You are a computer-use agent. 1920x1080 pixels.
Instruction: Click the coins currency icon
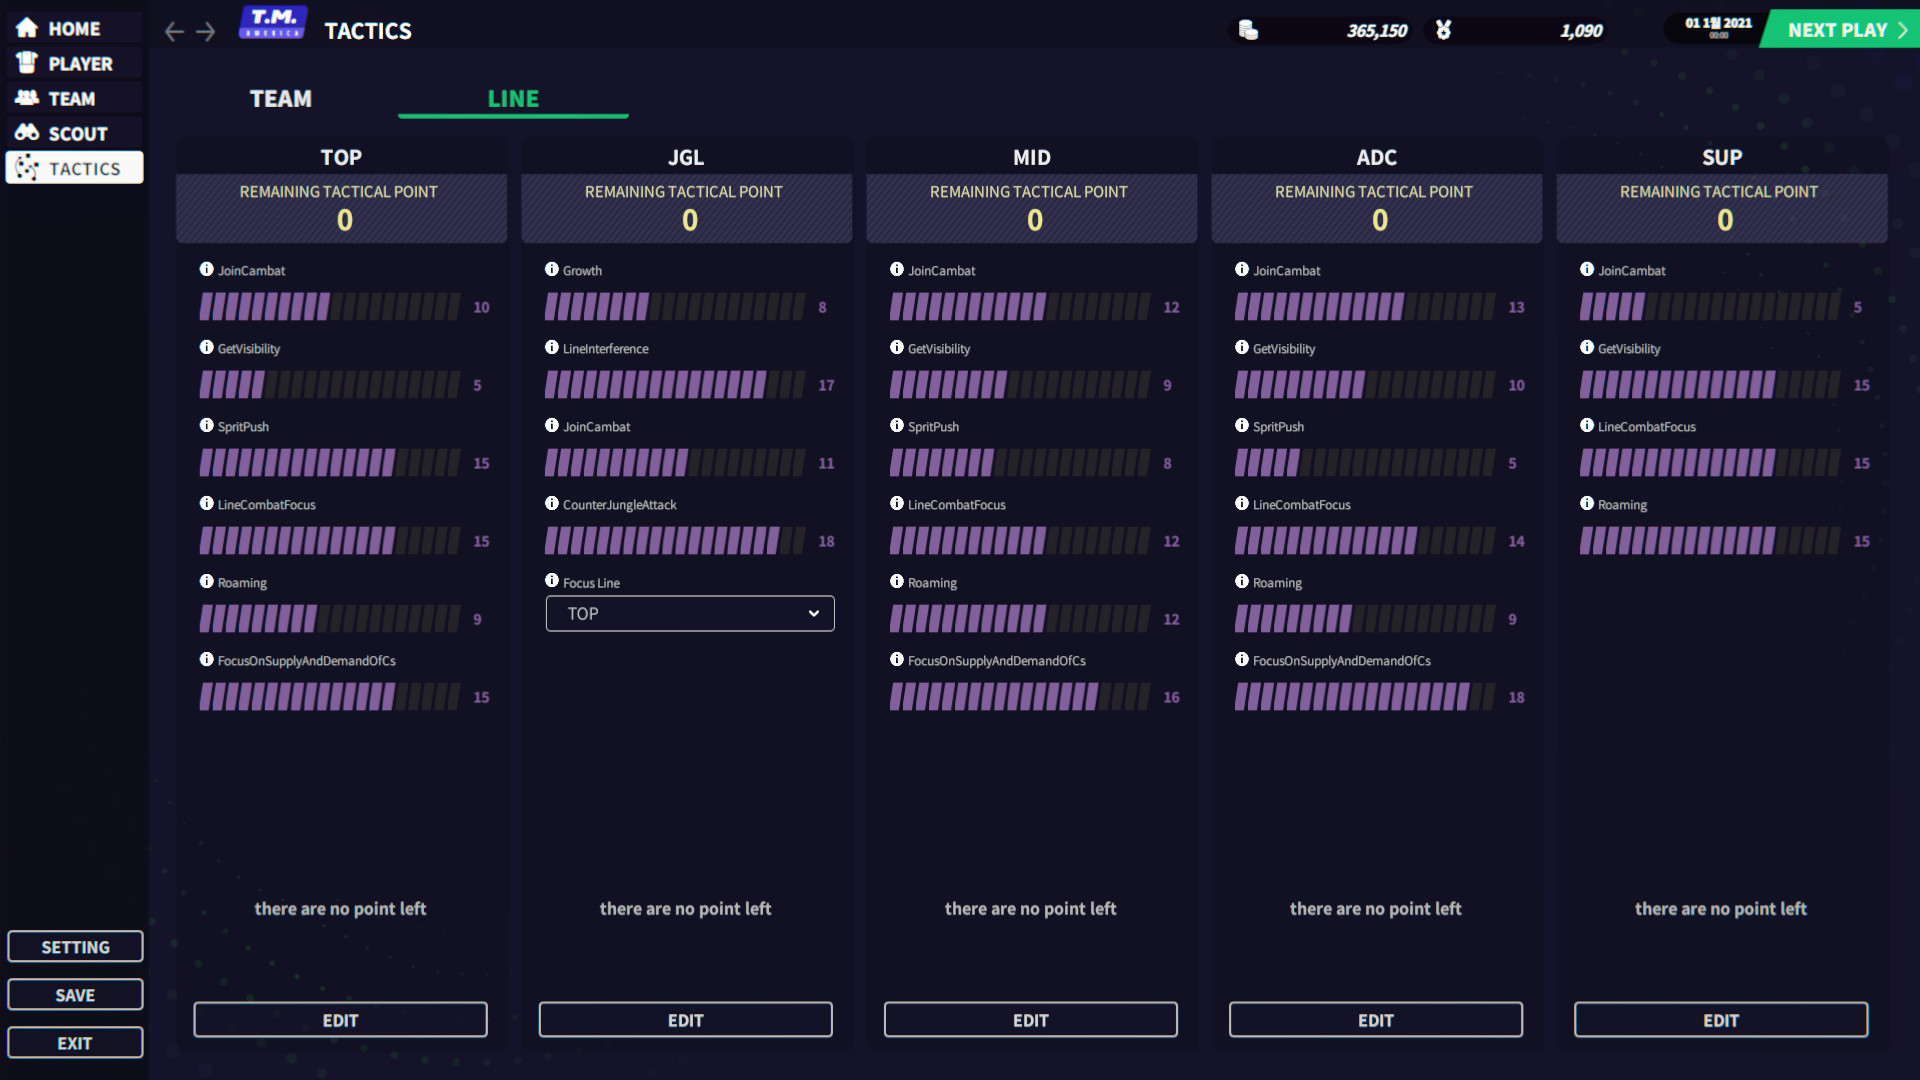point(1248,31)
